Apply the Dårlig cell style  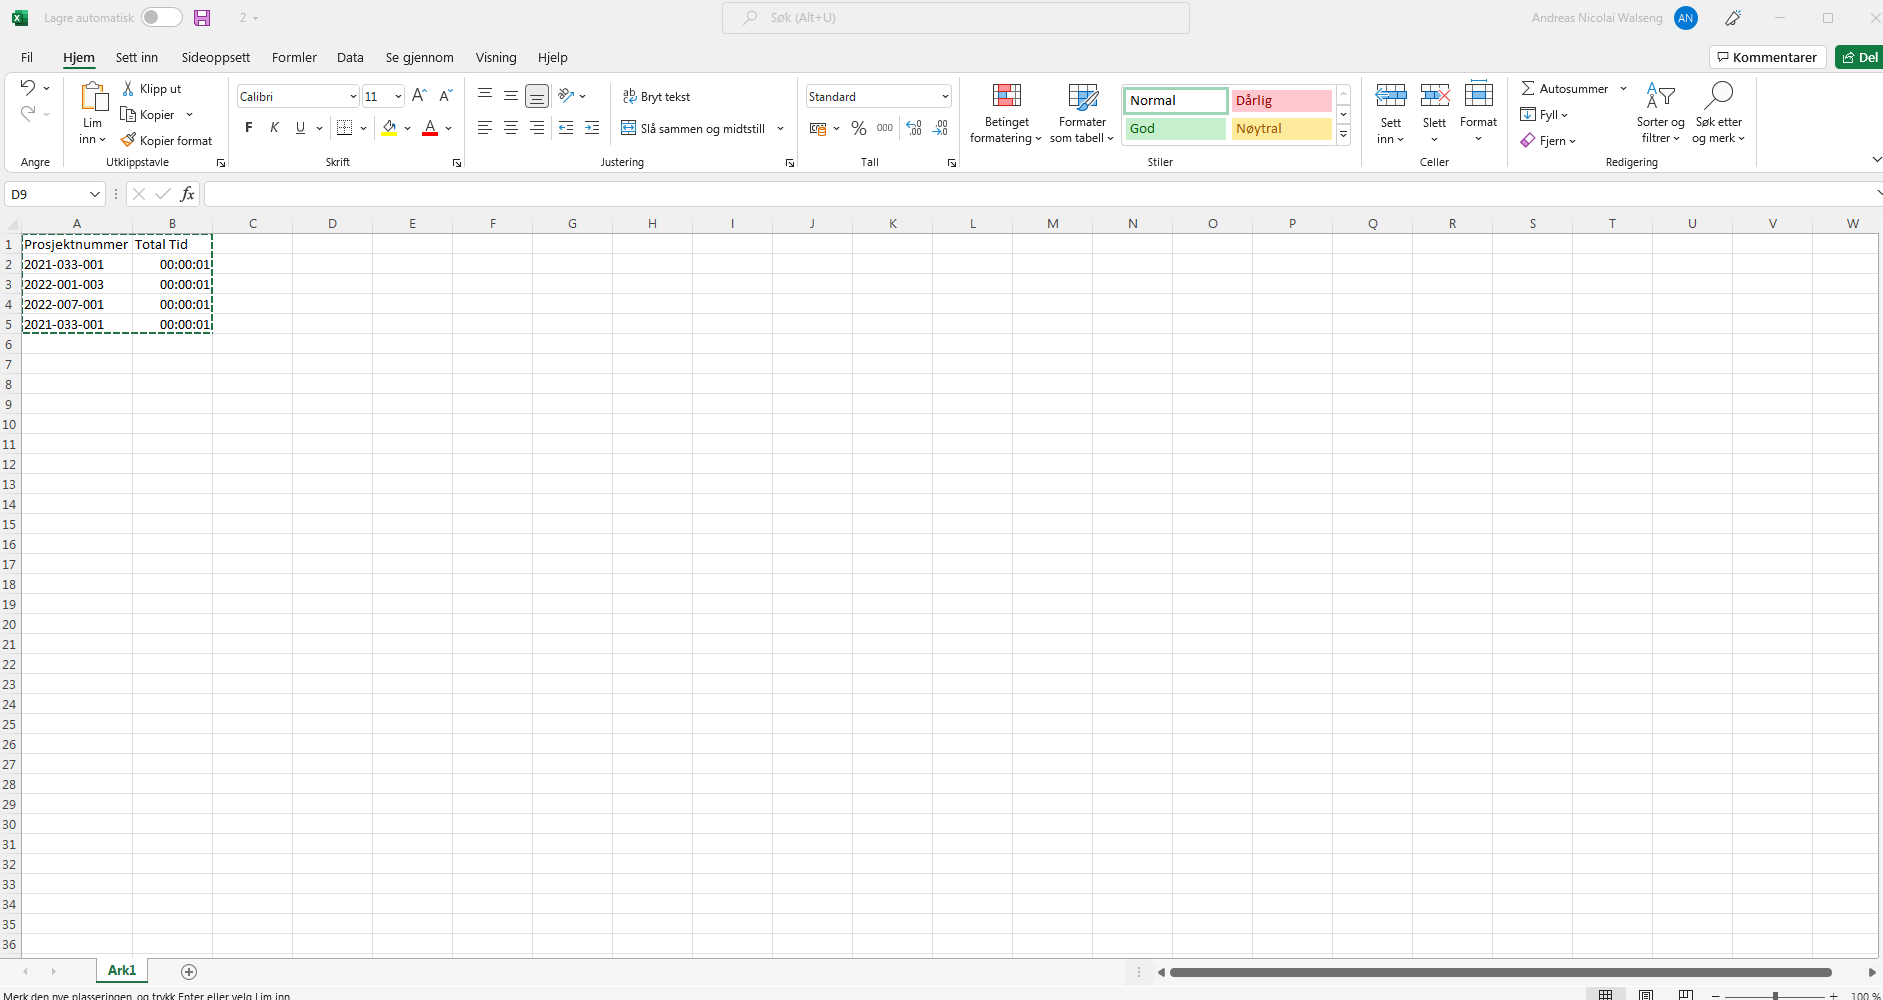(1281, 100)
